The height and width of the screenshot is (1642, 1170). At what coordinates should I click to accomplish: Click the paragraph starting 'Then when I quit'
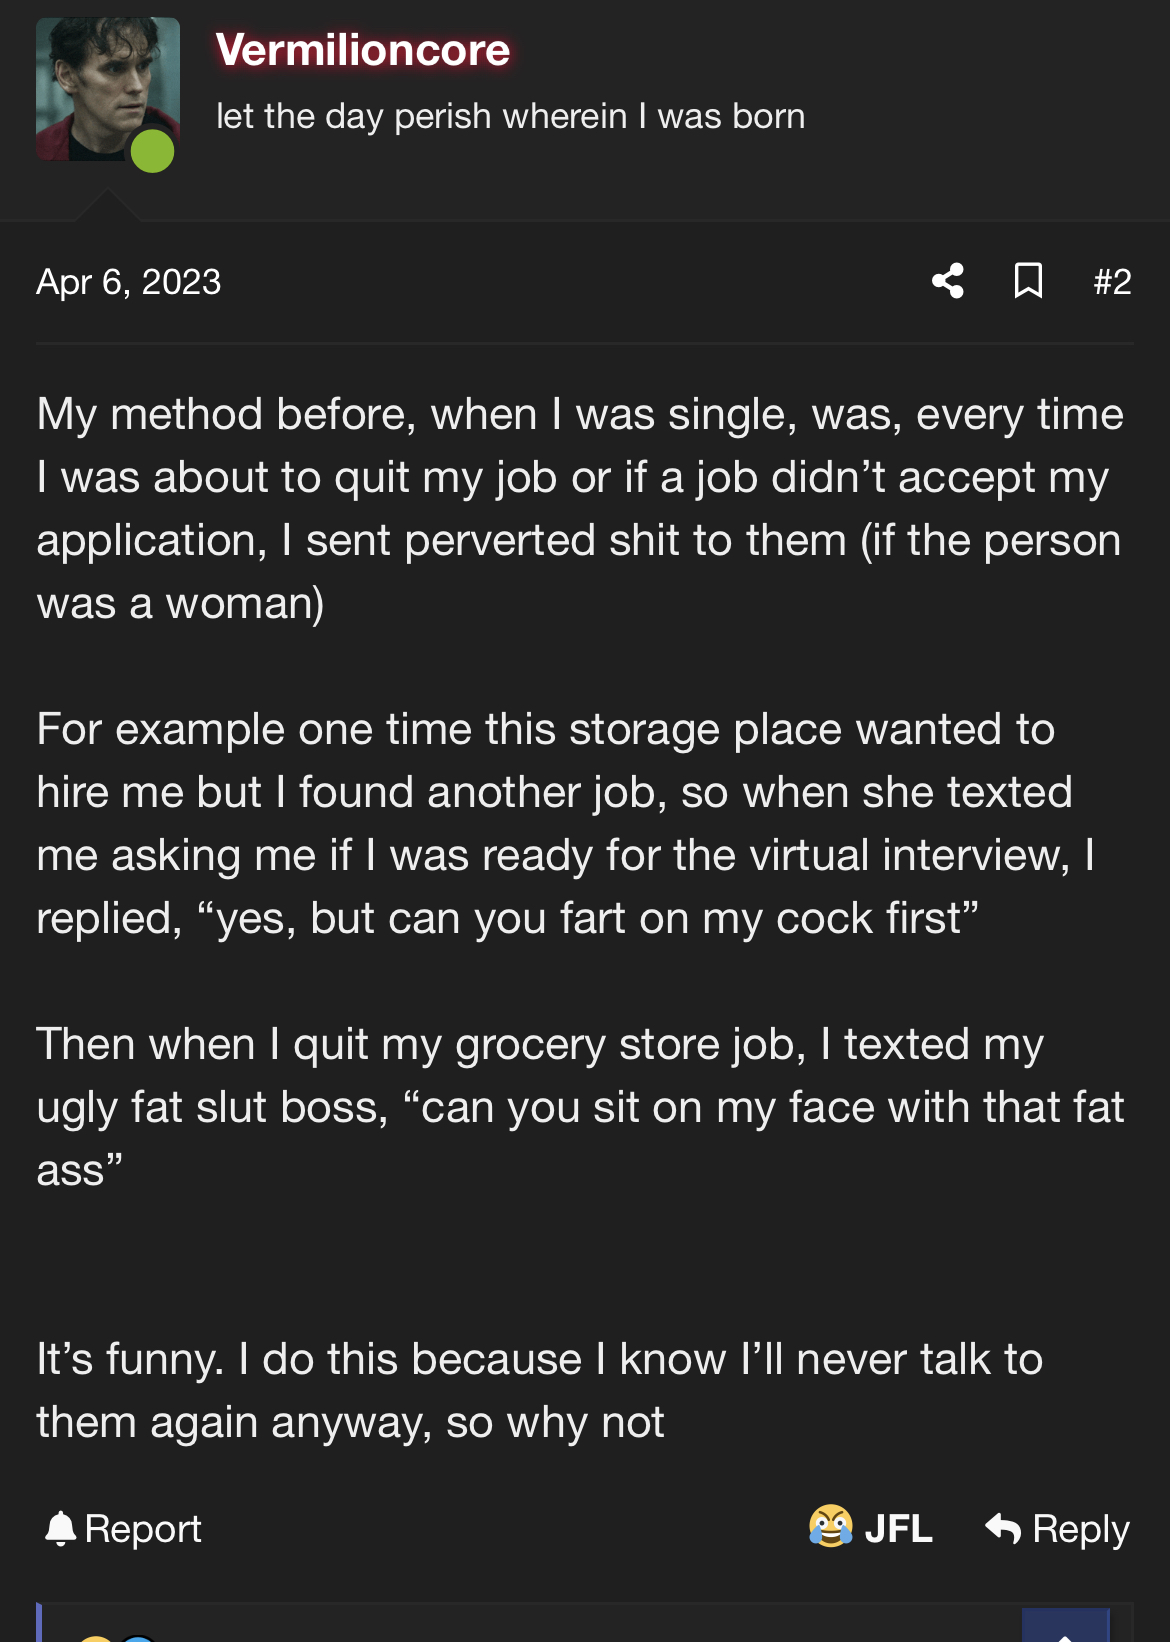tap(580, 1107)
